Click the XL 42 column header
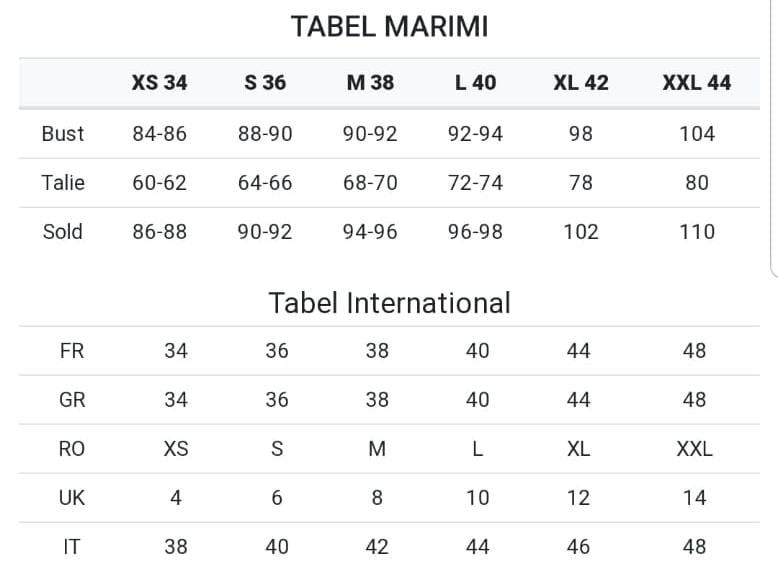This screenshot has width=778, height=579. (580, 83)
